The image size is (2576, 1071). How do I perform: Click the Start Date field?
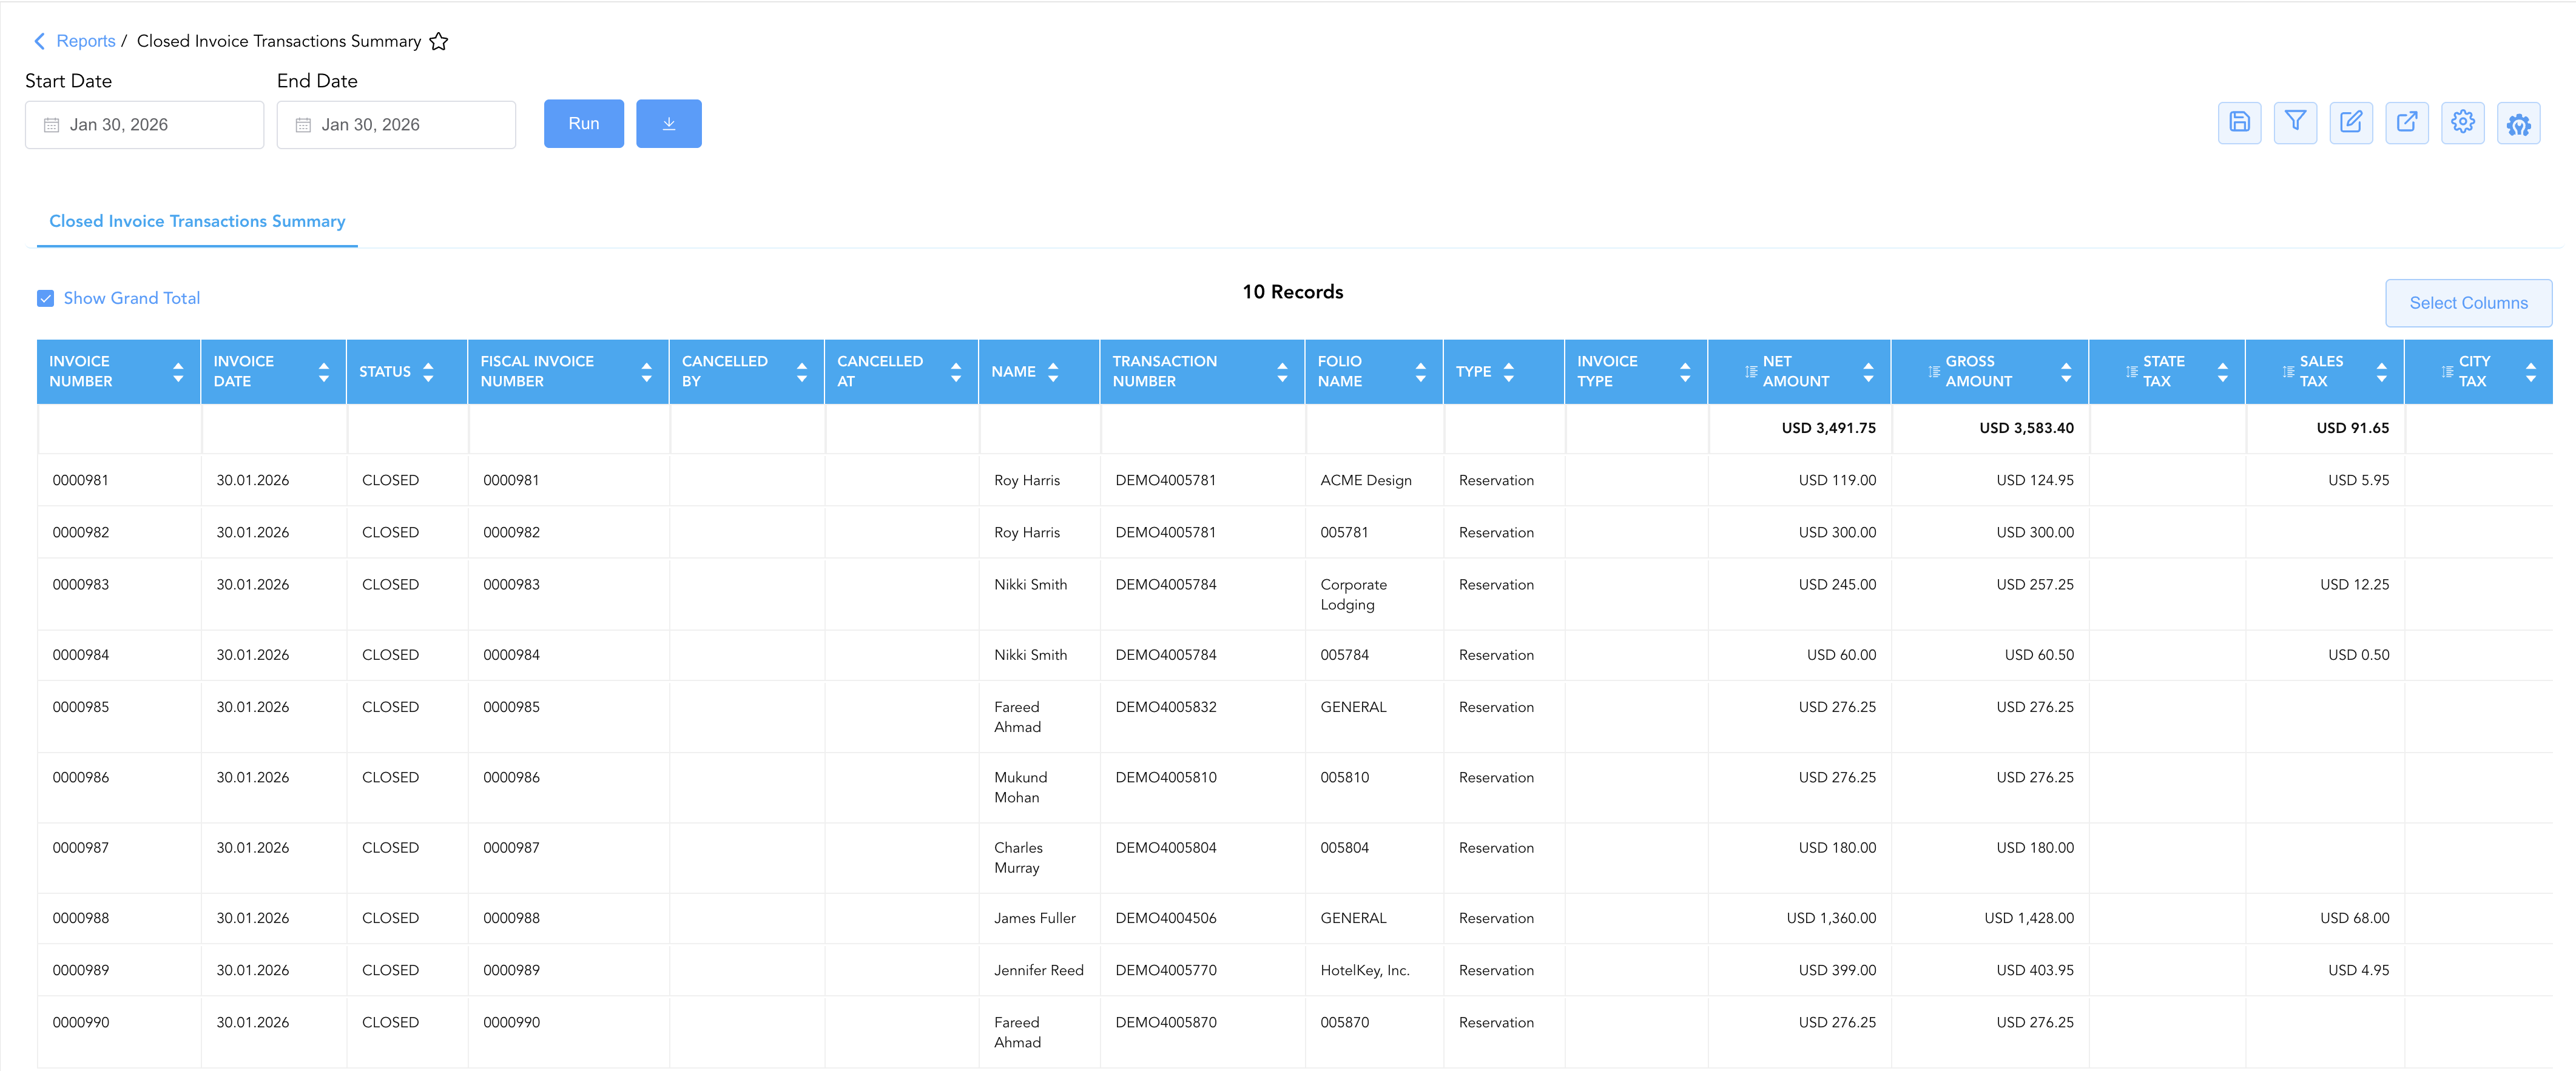tap(145, 125)
